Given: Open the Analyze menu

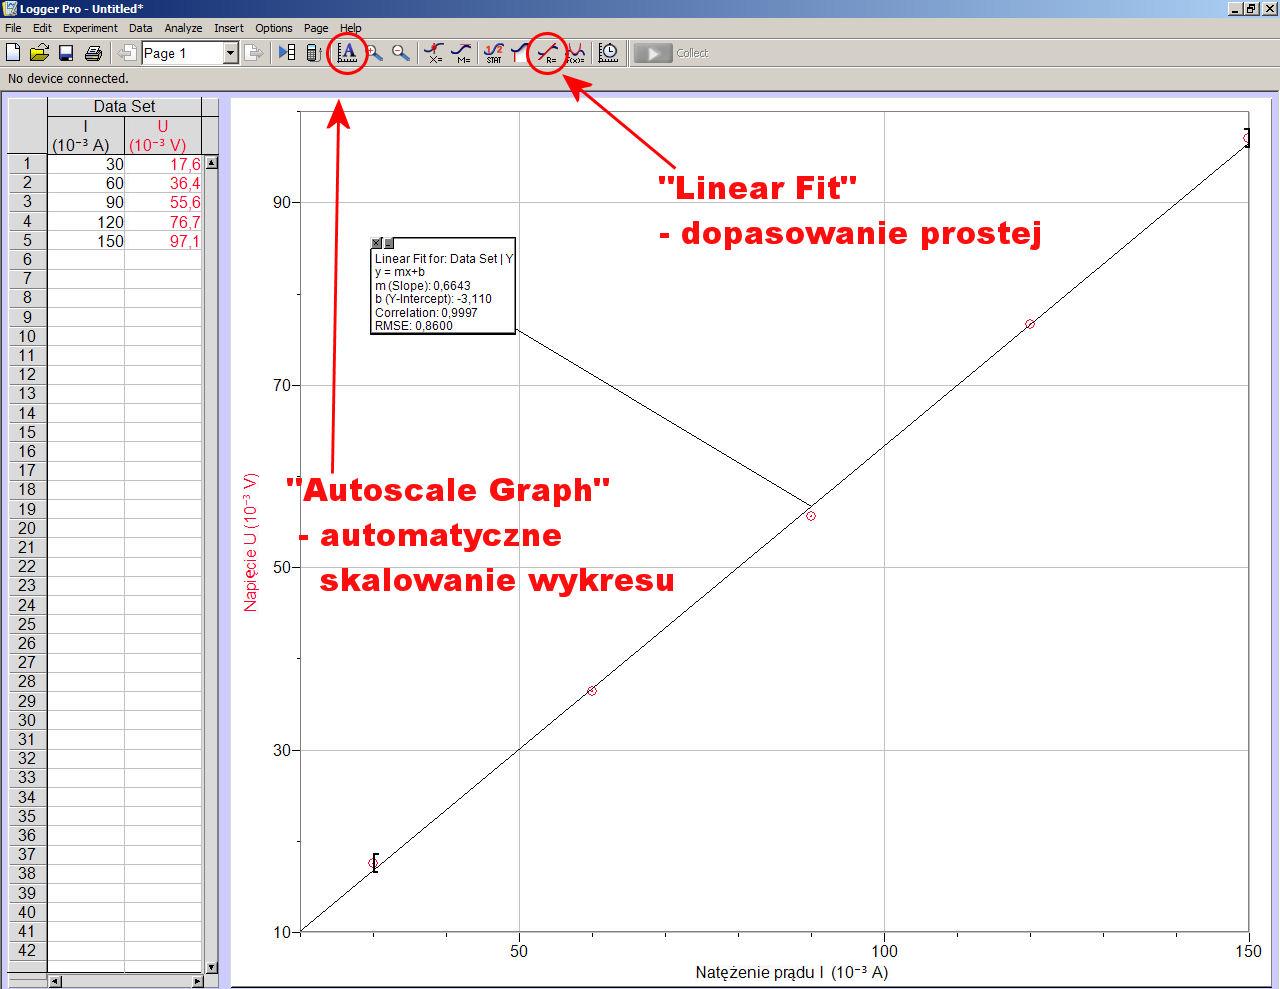Looking at the screenshot, I should (x=183, y=28).
